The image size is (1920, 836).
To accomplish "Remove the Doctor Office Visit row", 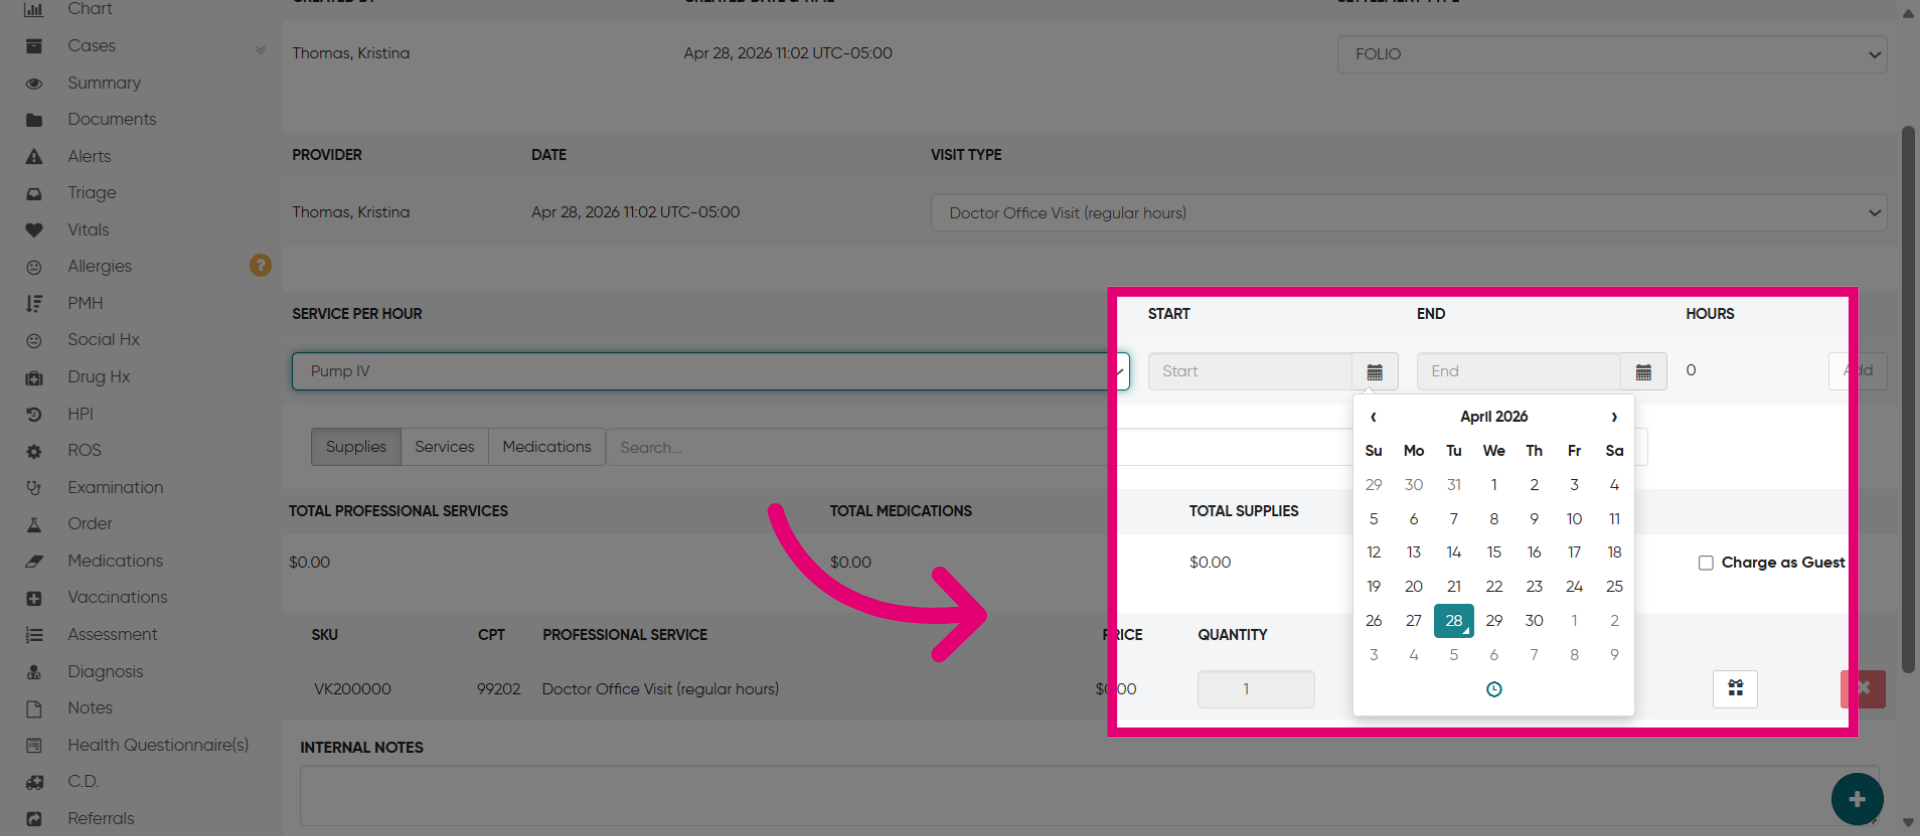I will click(x=1863, y=689).
